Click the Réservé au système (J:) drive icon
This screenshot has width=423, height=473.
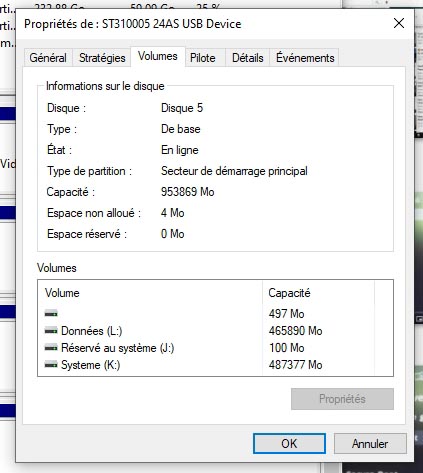click(51, 348)
